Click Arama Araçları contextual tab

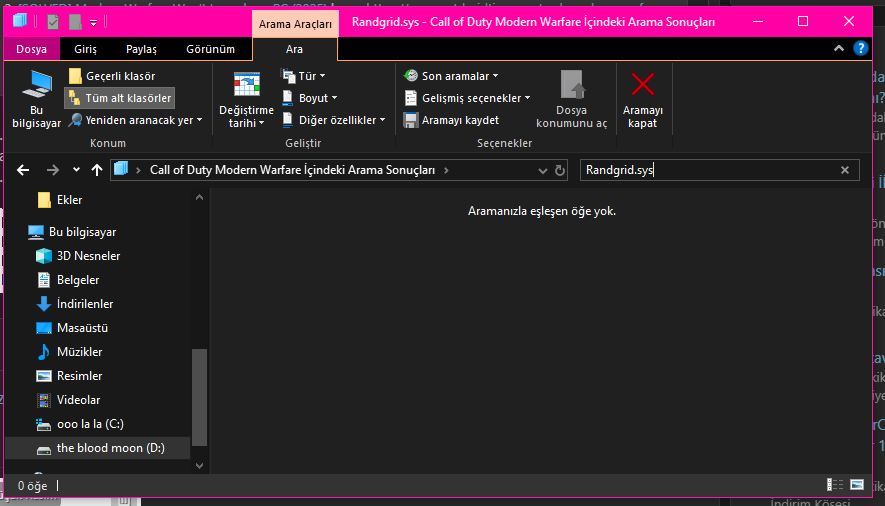point(295,24)
